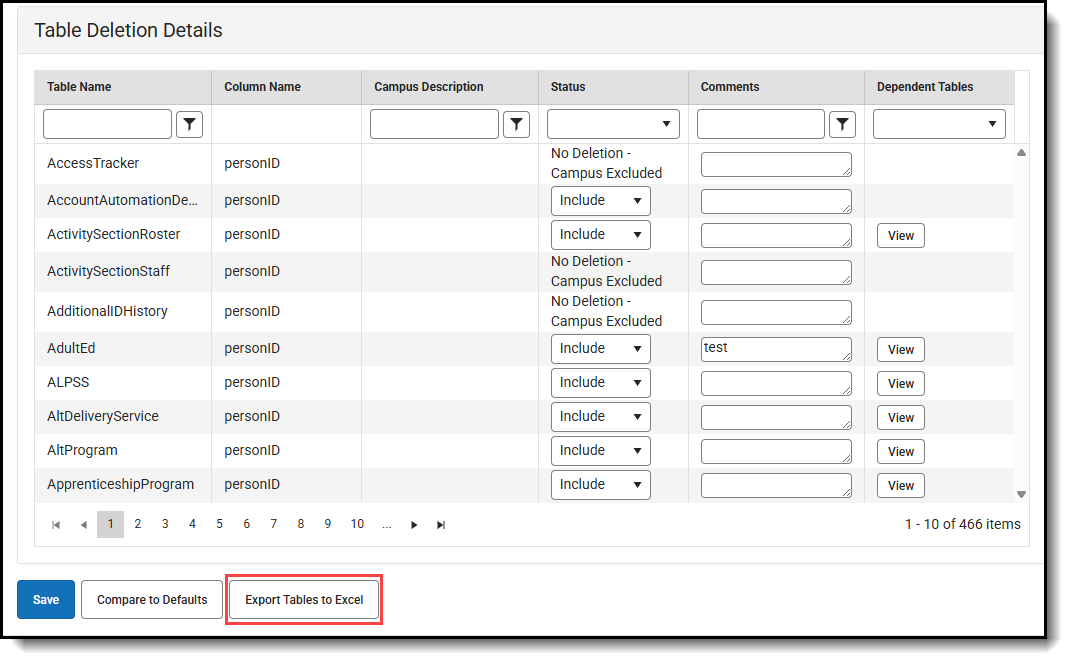Select page 5 in pagination
The width and height of the screenshot is (1072, 664).
219,524
